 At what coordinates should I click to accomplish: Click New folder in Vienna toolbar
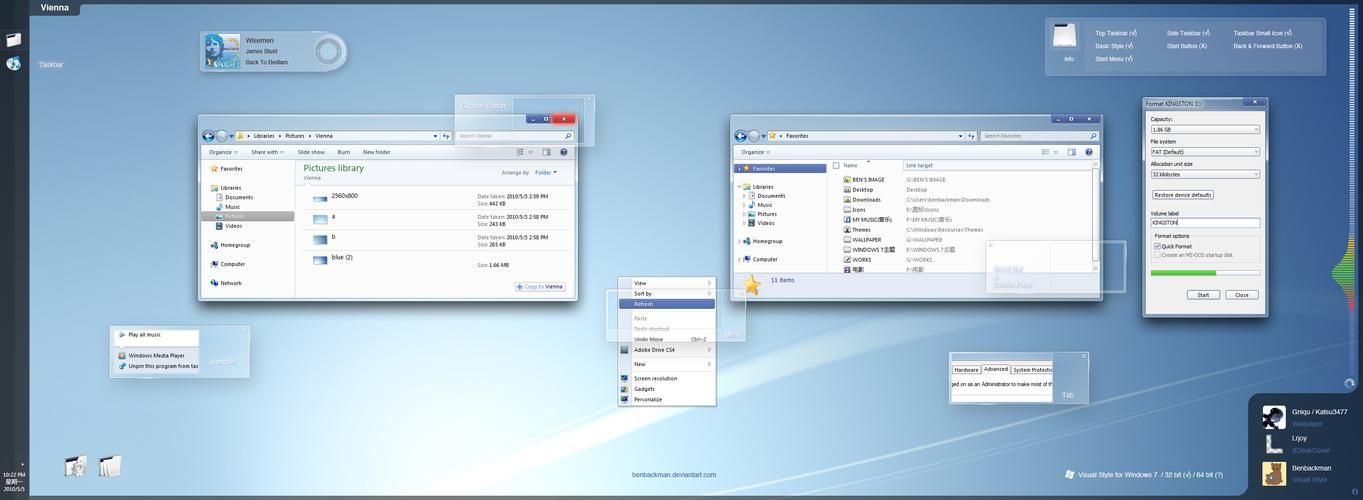(x=376, y=152)
